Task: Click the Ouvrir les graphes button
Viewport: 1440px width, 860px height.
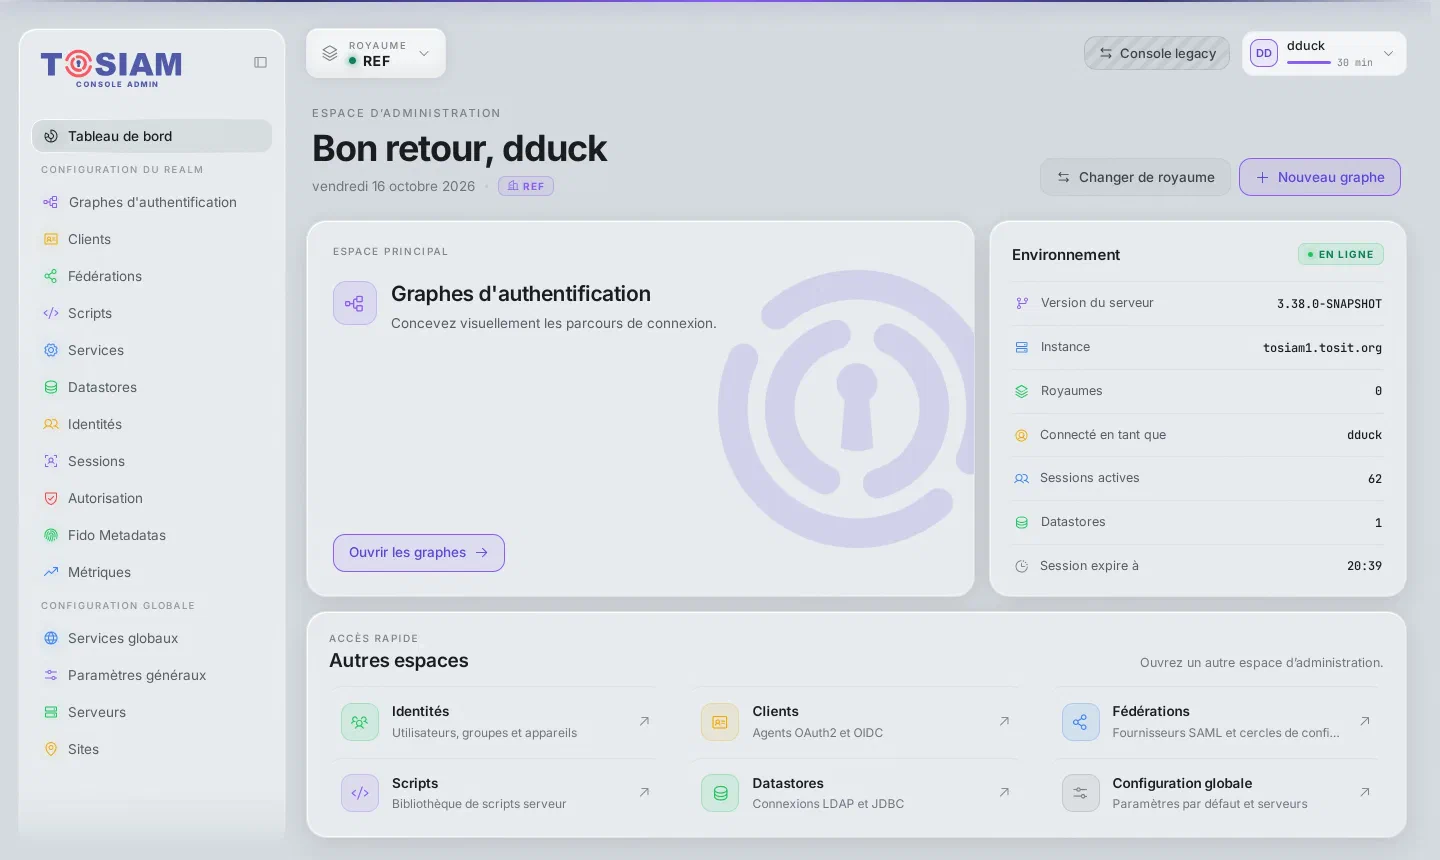Action: [418, 553]
